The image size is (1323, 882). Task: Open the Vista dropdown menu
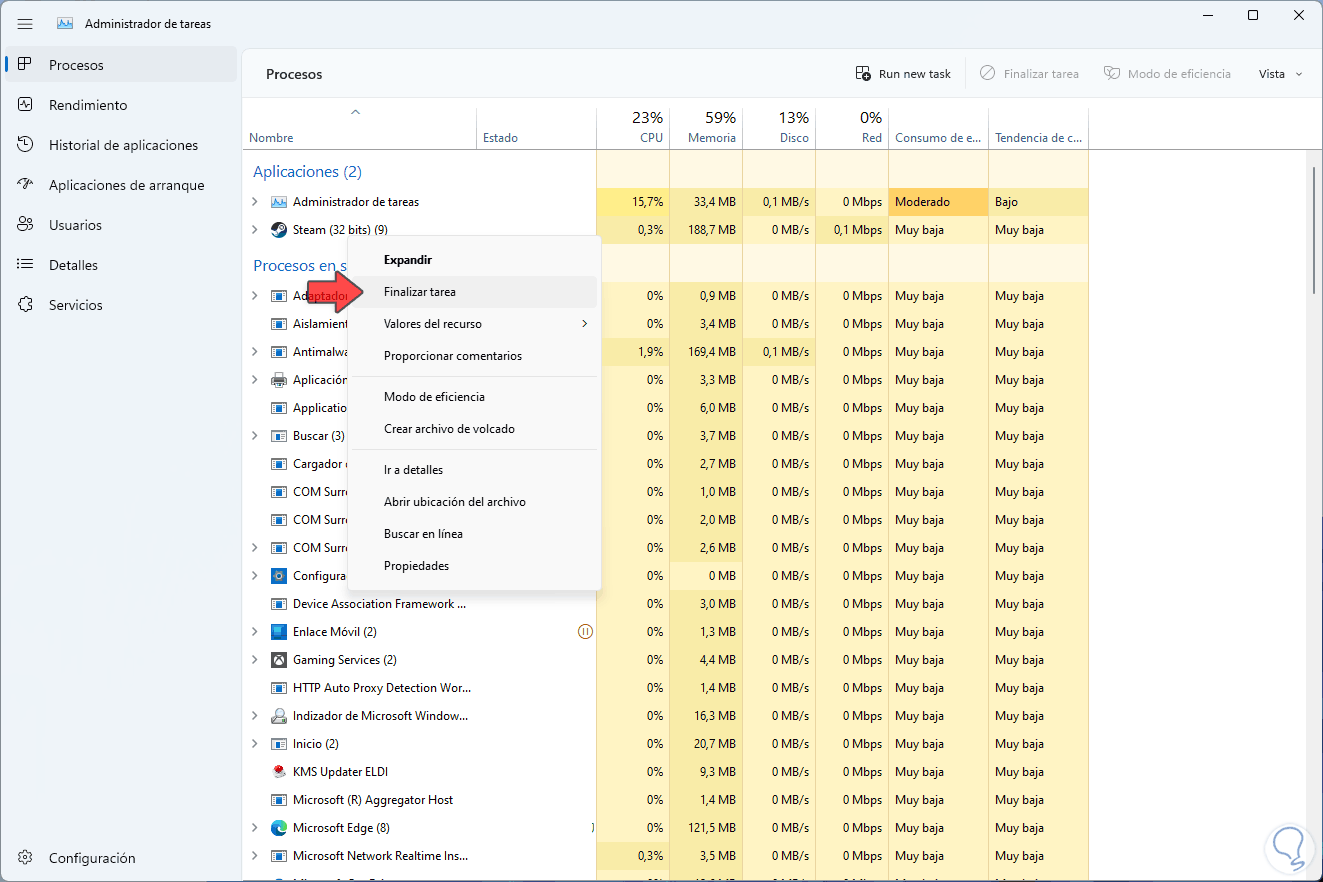1280,74
